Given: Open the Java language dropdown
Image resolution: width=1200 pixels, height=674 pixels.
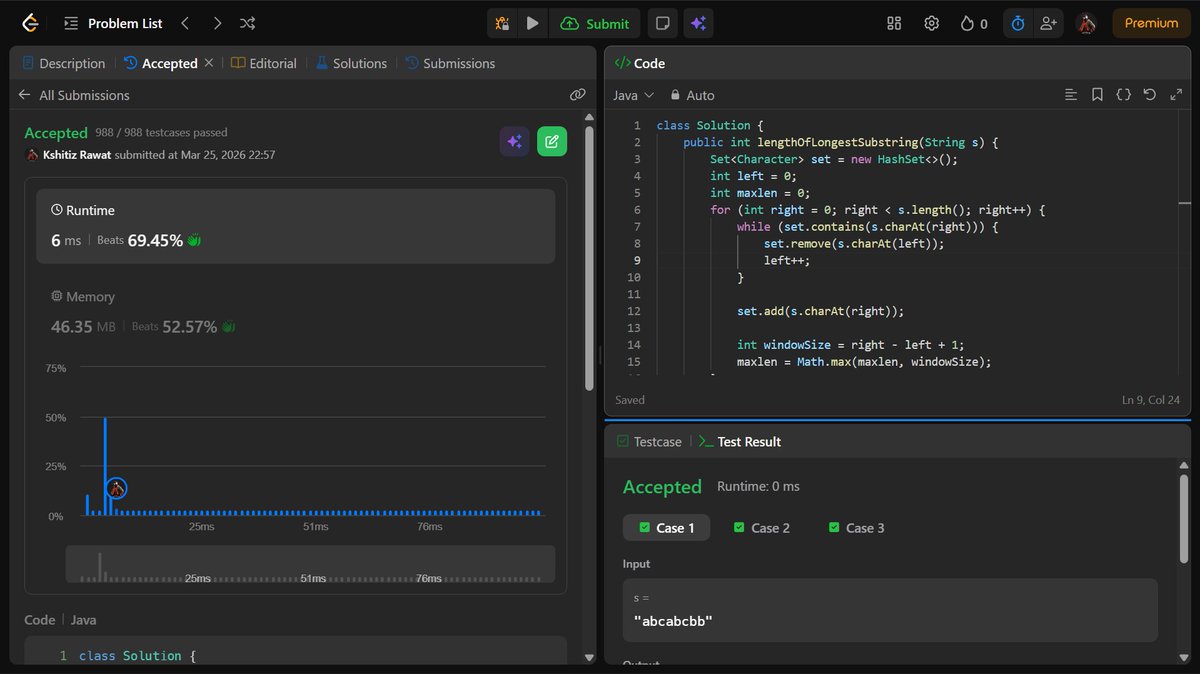Looking at the screenshot, I should tap(633, 95).
